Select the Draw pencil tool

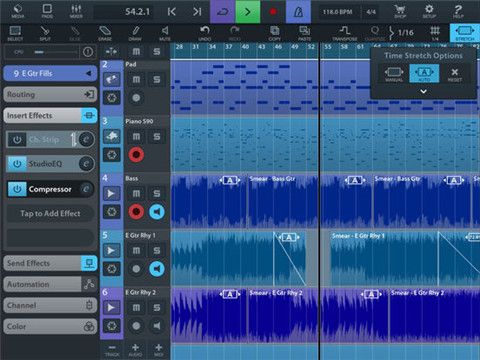pyautogui.click(x=135, y=33)
